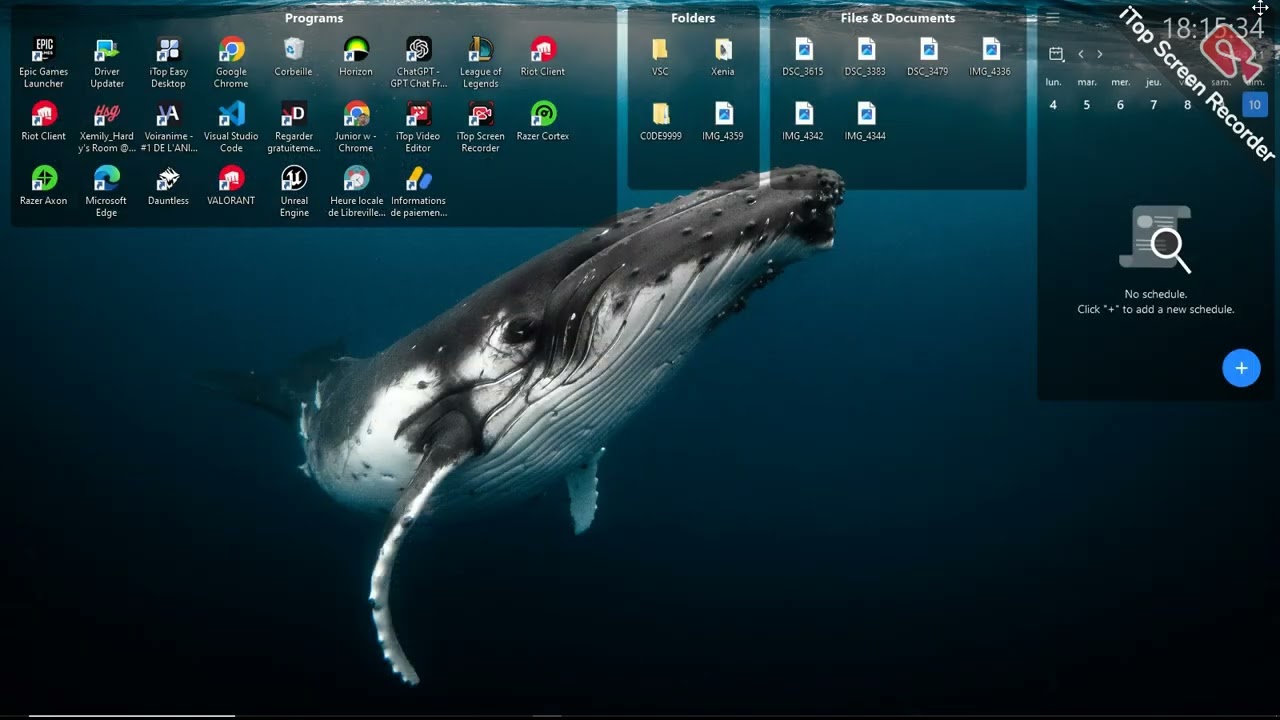This screenshot has height=720, width=1280.
Task: Click the Files & Documents box title
Action: (898, 18)
